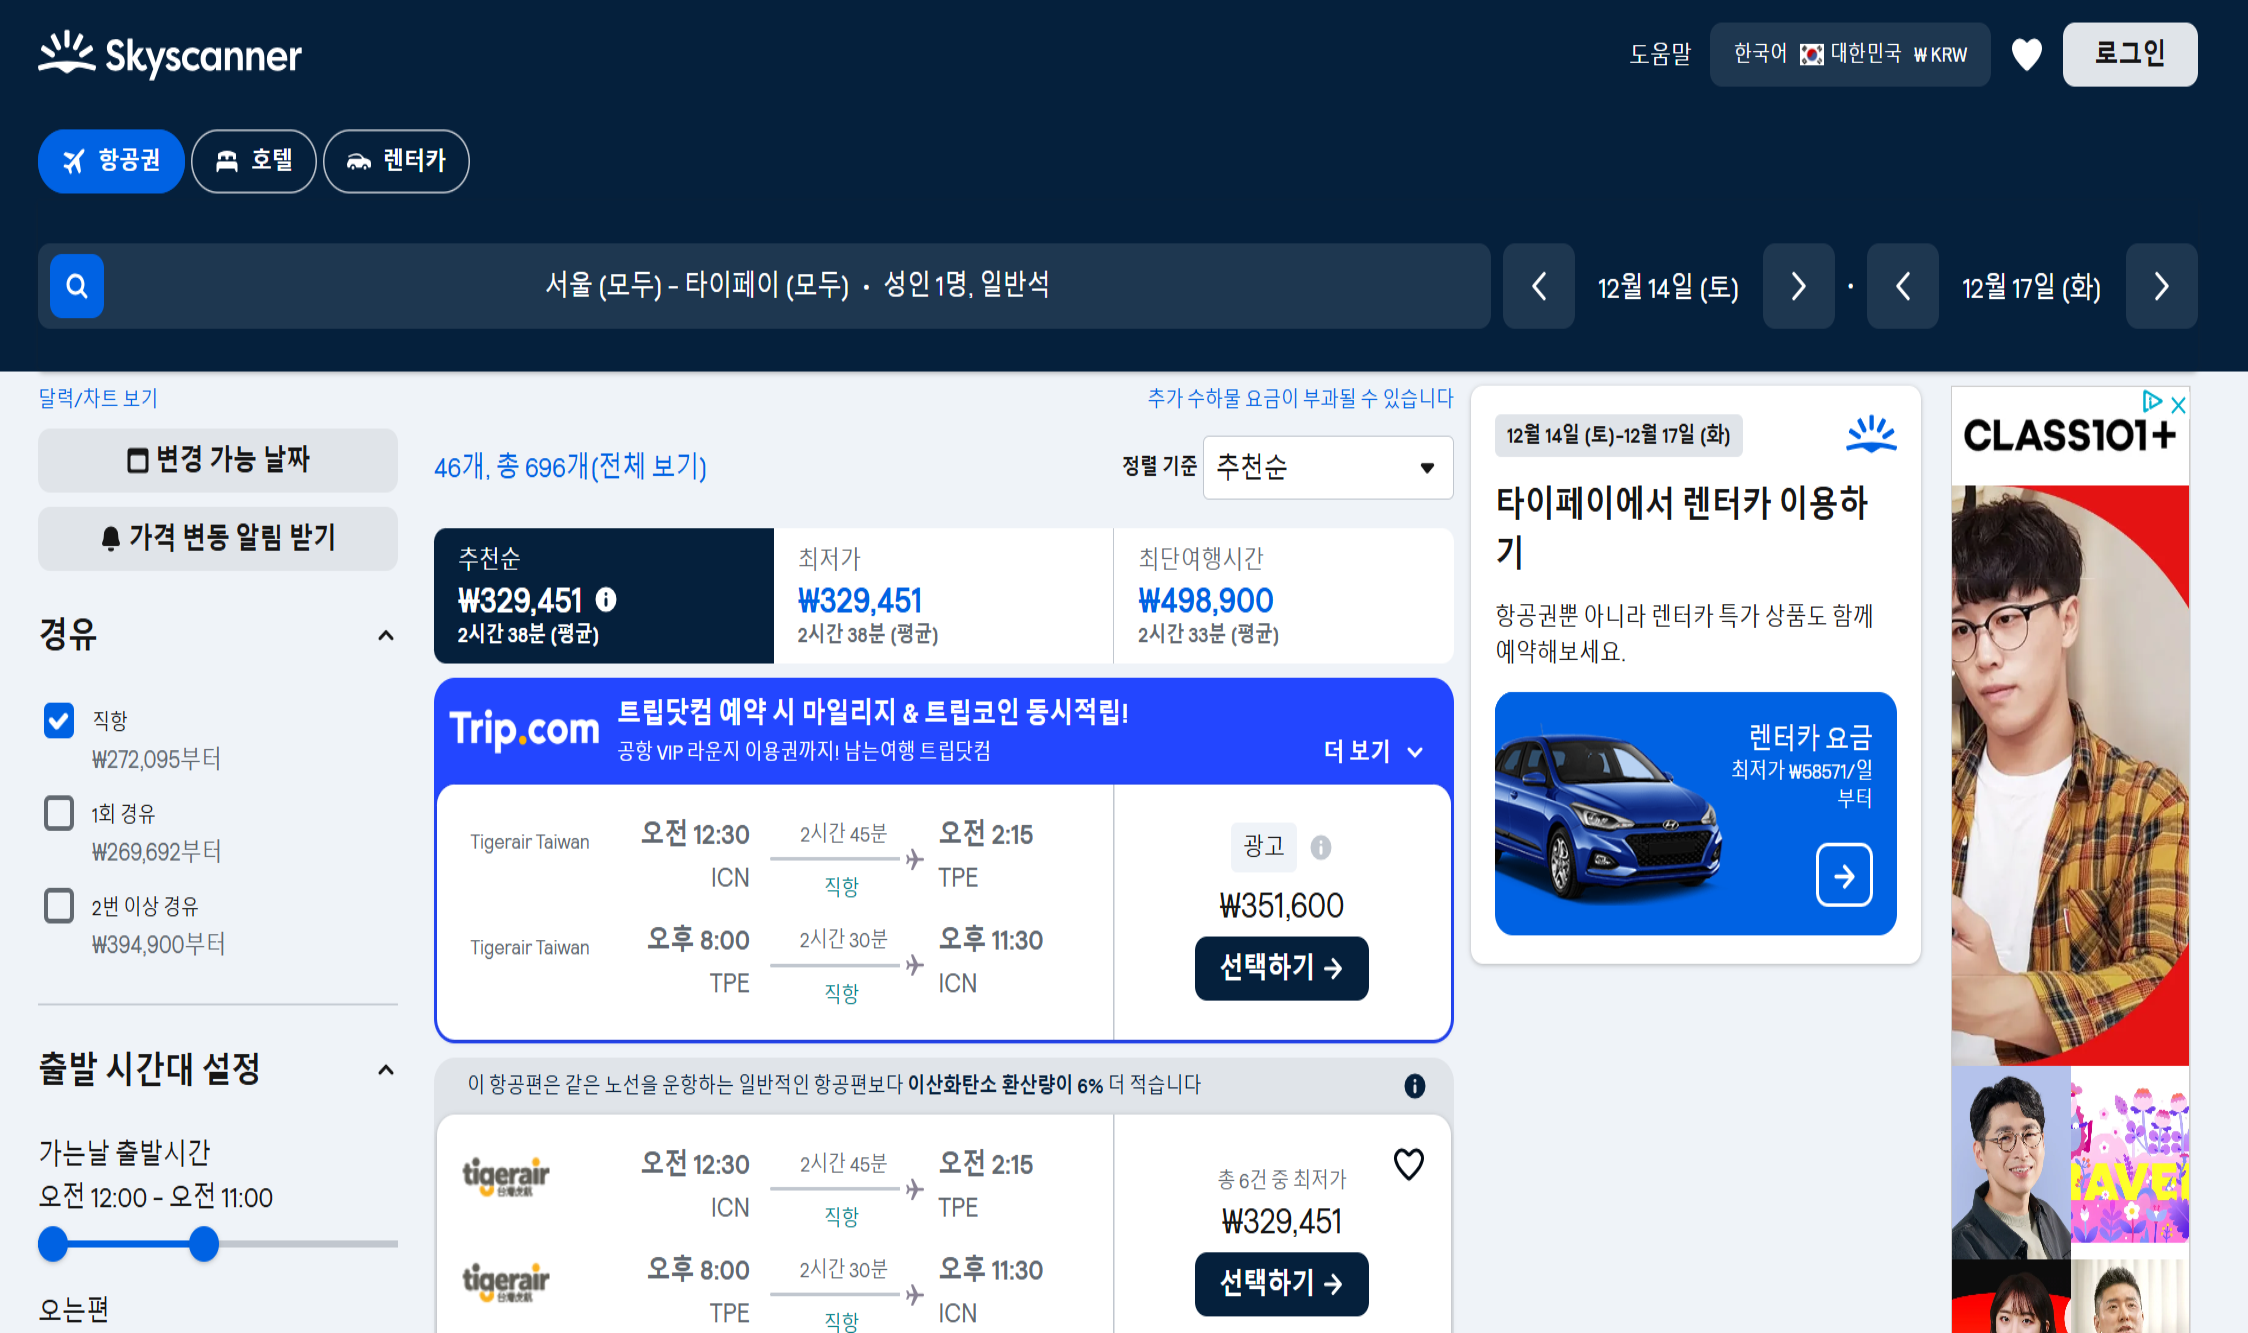The height and width of the screenshot is (1333, 2248).
Task: Expand 더 보기 on Trip.com banner
Action: (x=1373, y=751)
